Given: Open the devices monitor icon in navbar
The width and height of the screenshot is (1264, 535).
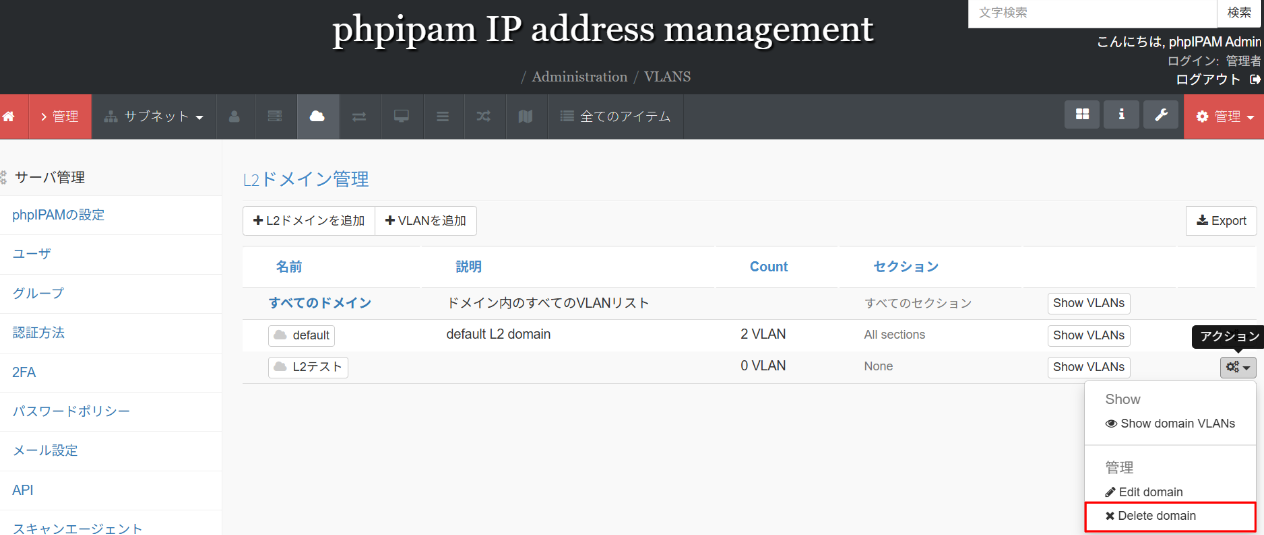Looking at the screenshot, I should tap(401, 117).
